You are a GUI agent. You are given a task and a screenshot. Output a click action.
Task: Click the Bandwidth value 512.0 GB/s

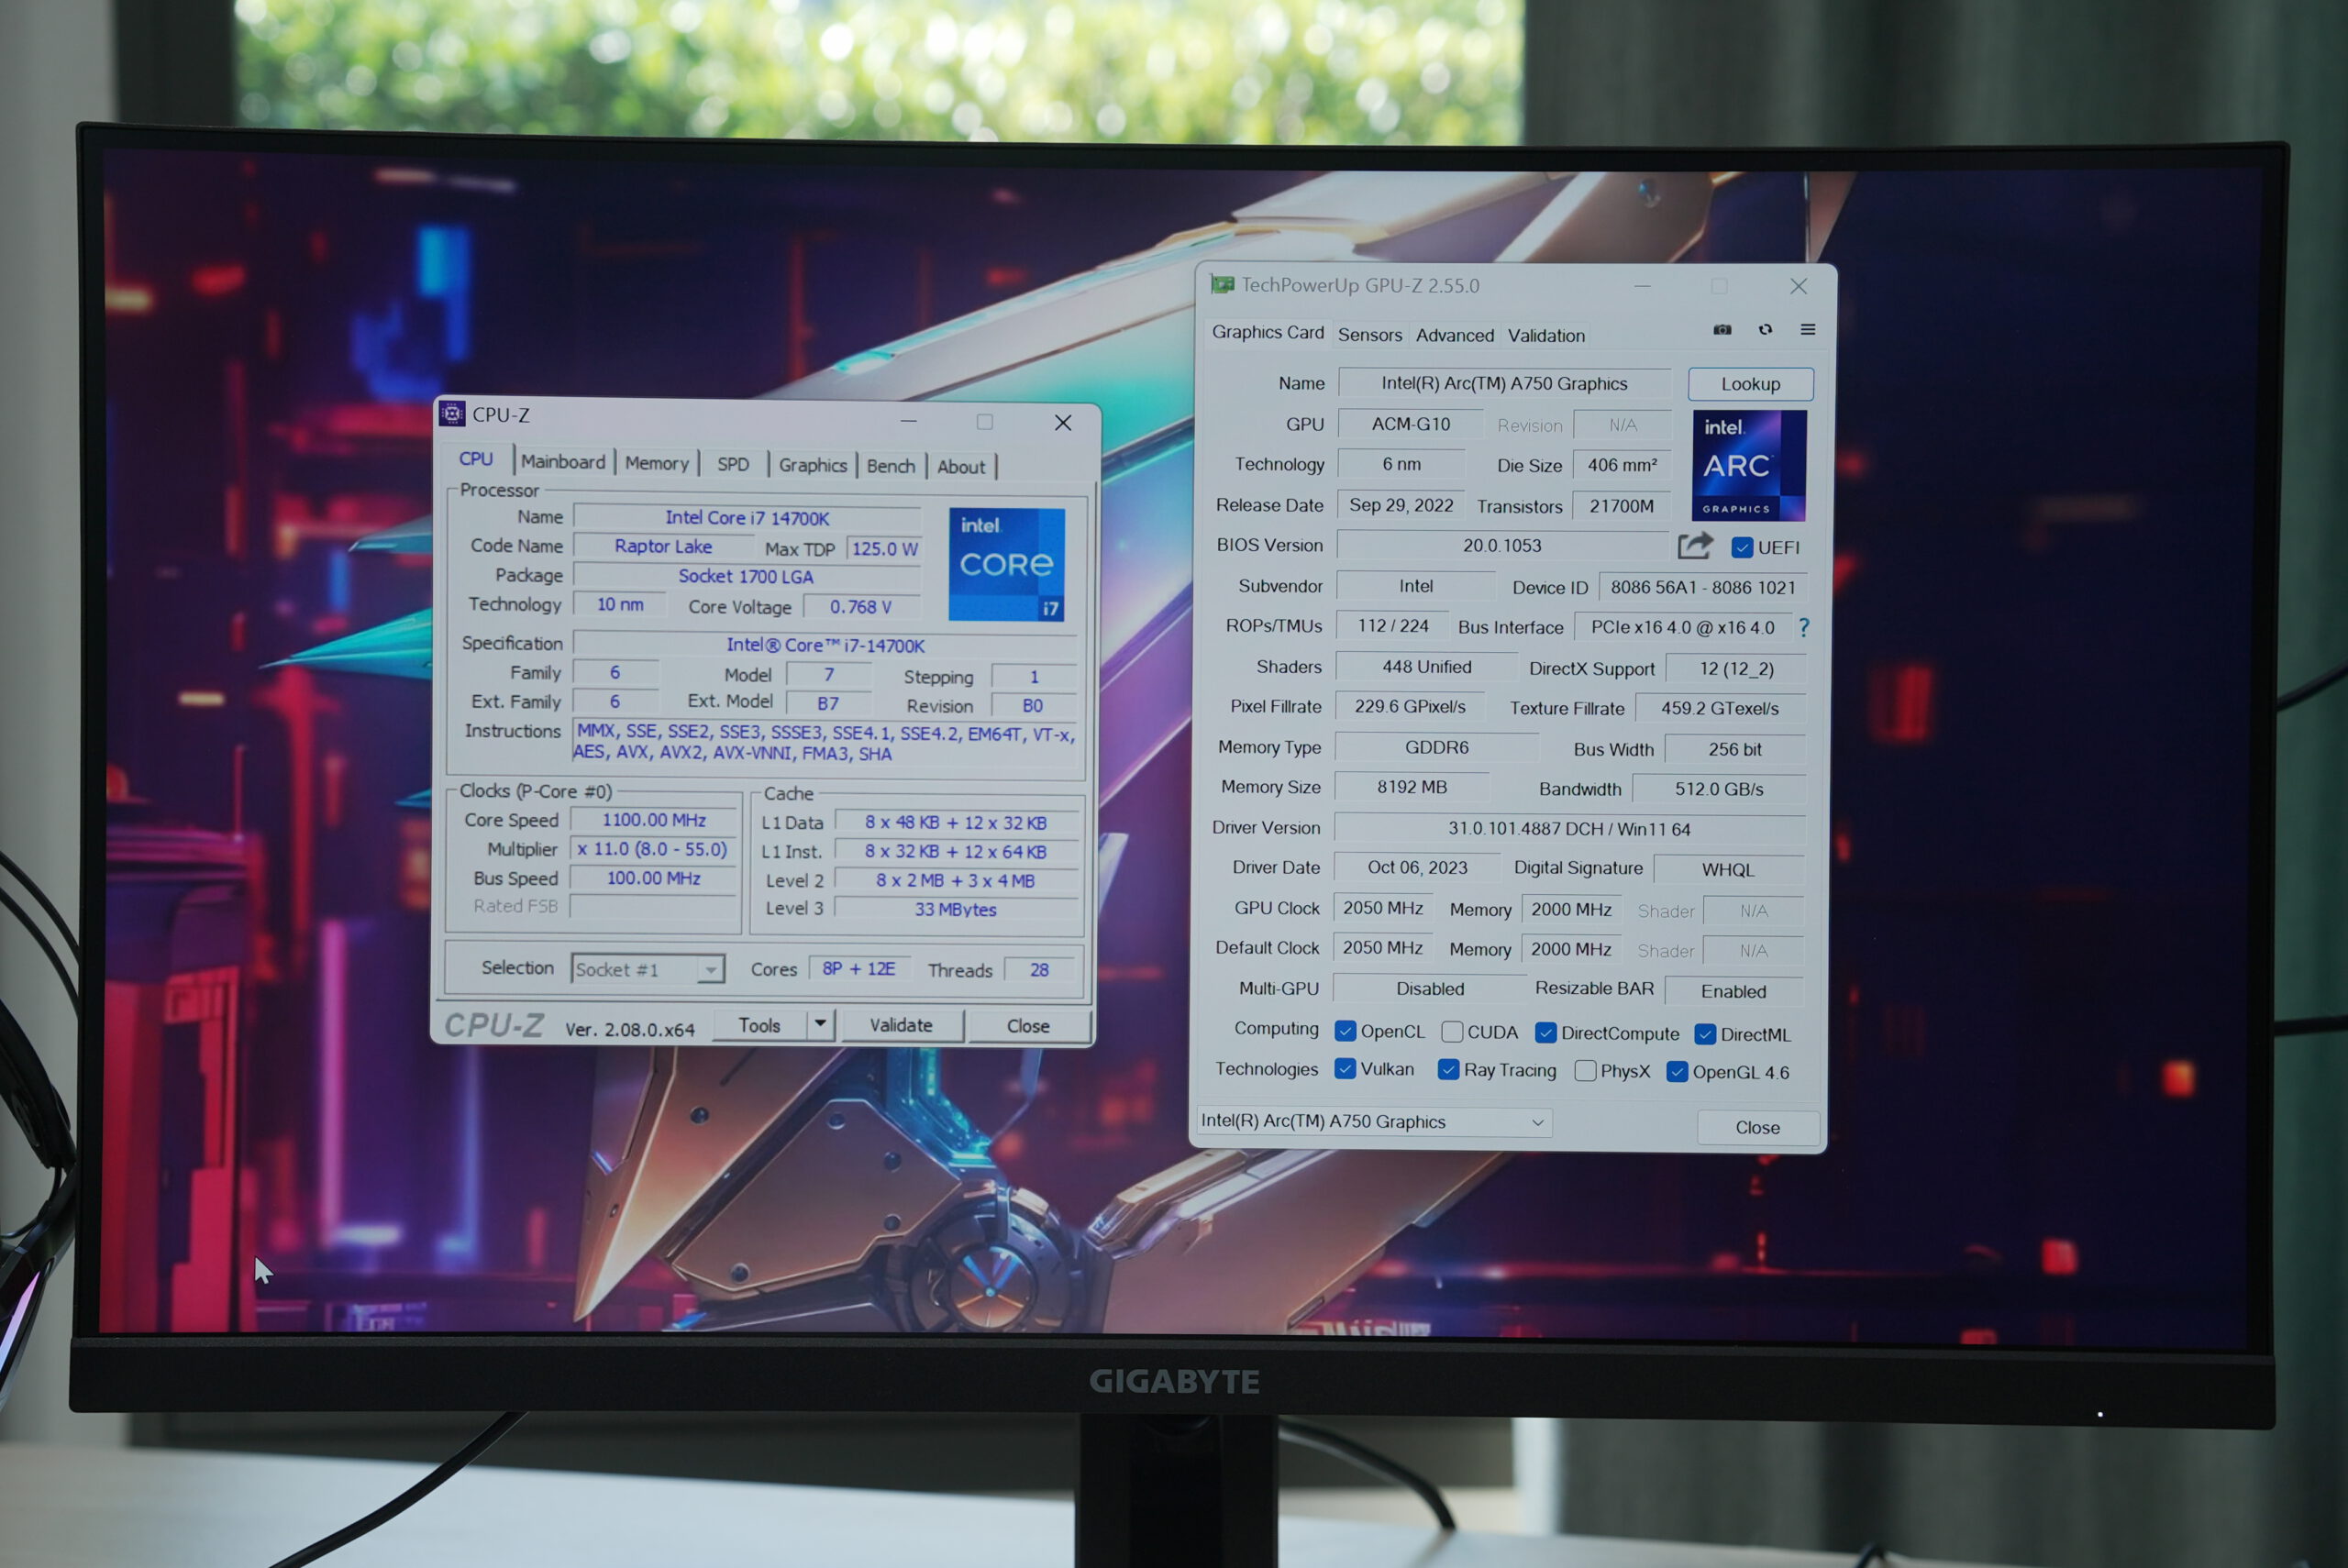(x=1719, y=789)
